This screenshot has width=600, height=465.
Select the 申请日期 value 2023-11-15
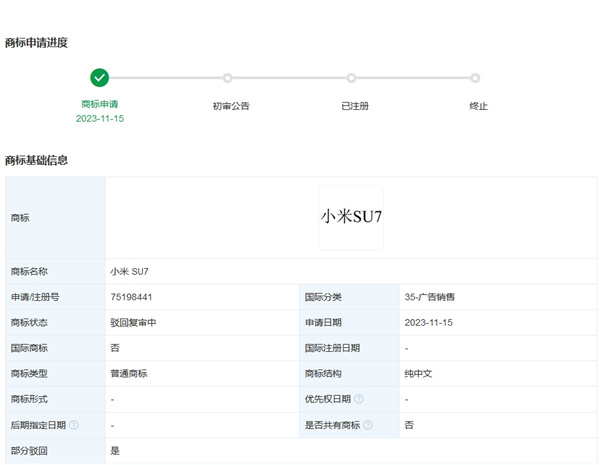pos(429,323)
